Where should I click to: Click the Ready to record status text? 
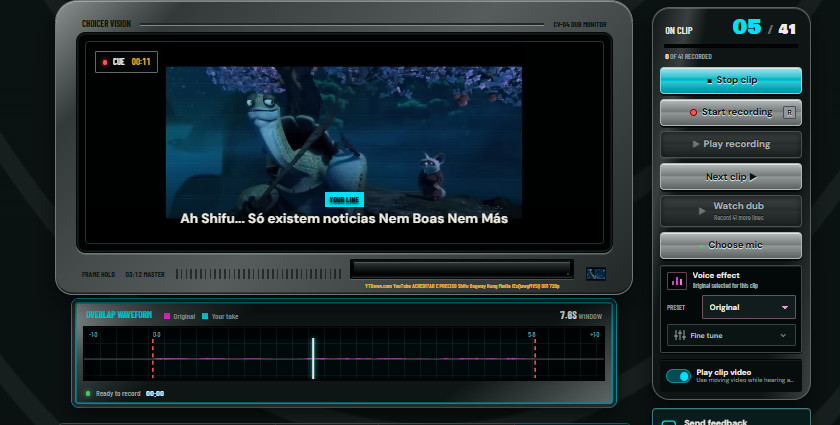click(118, 393)
